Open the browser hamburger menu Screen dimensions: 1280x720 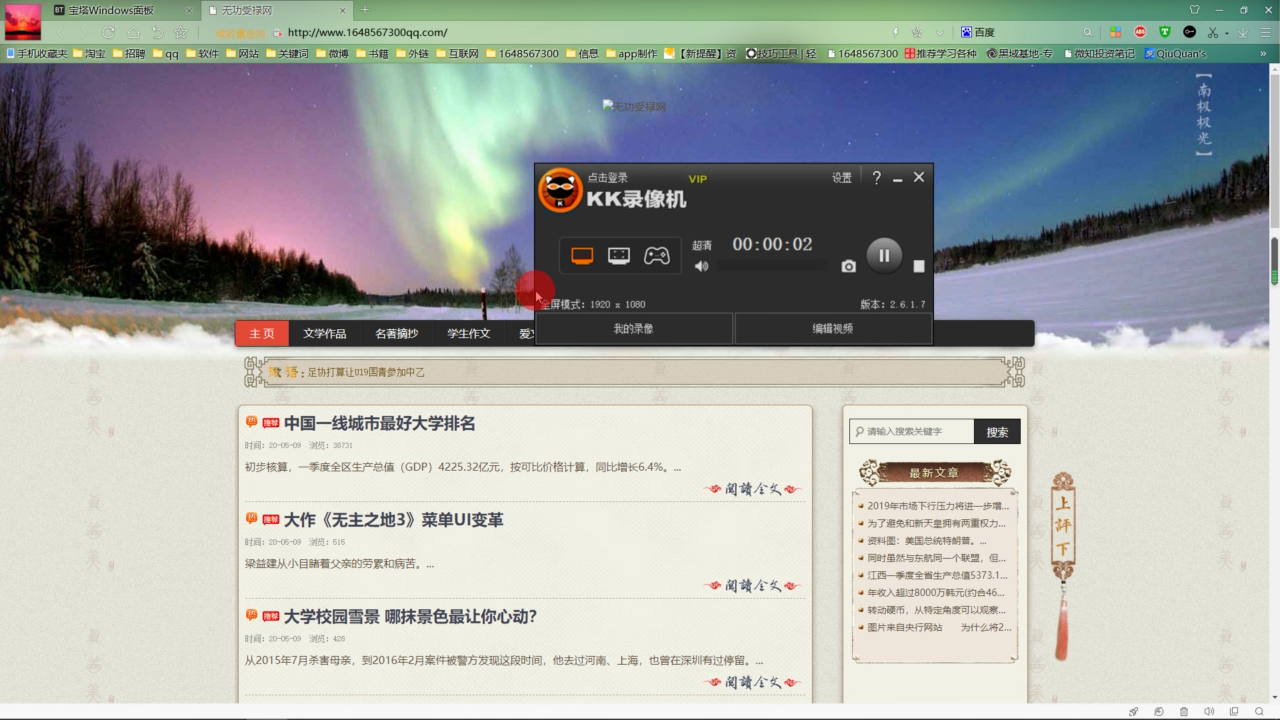click(x=1266, y=32)
